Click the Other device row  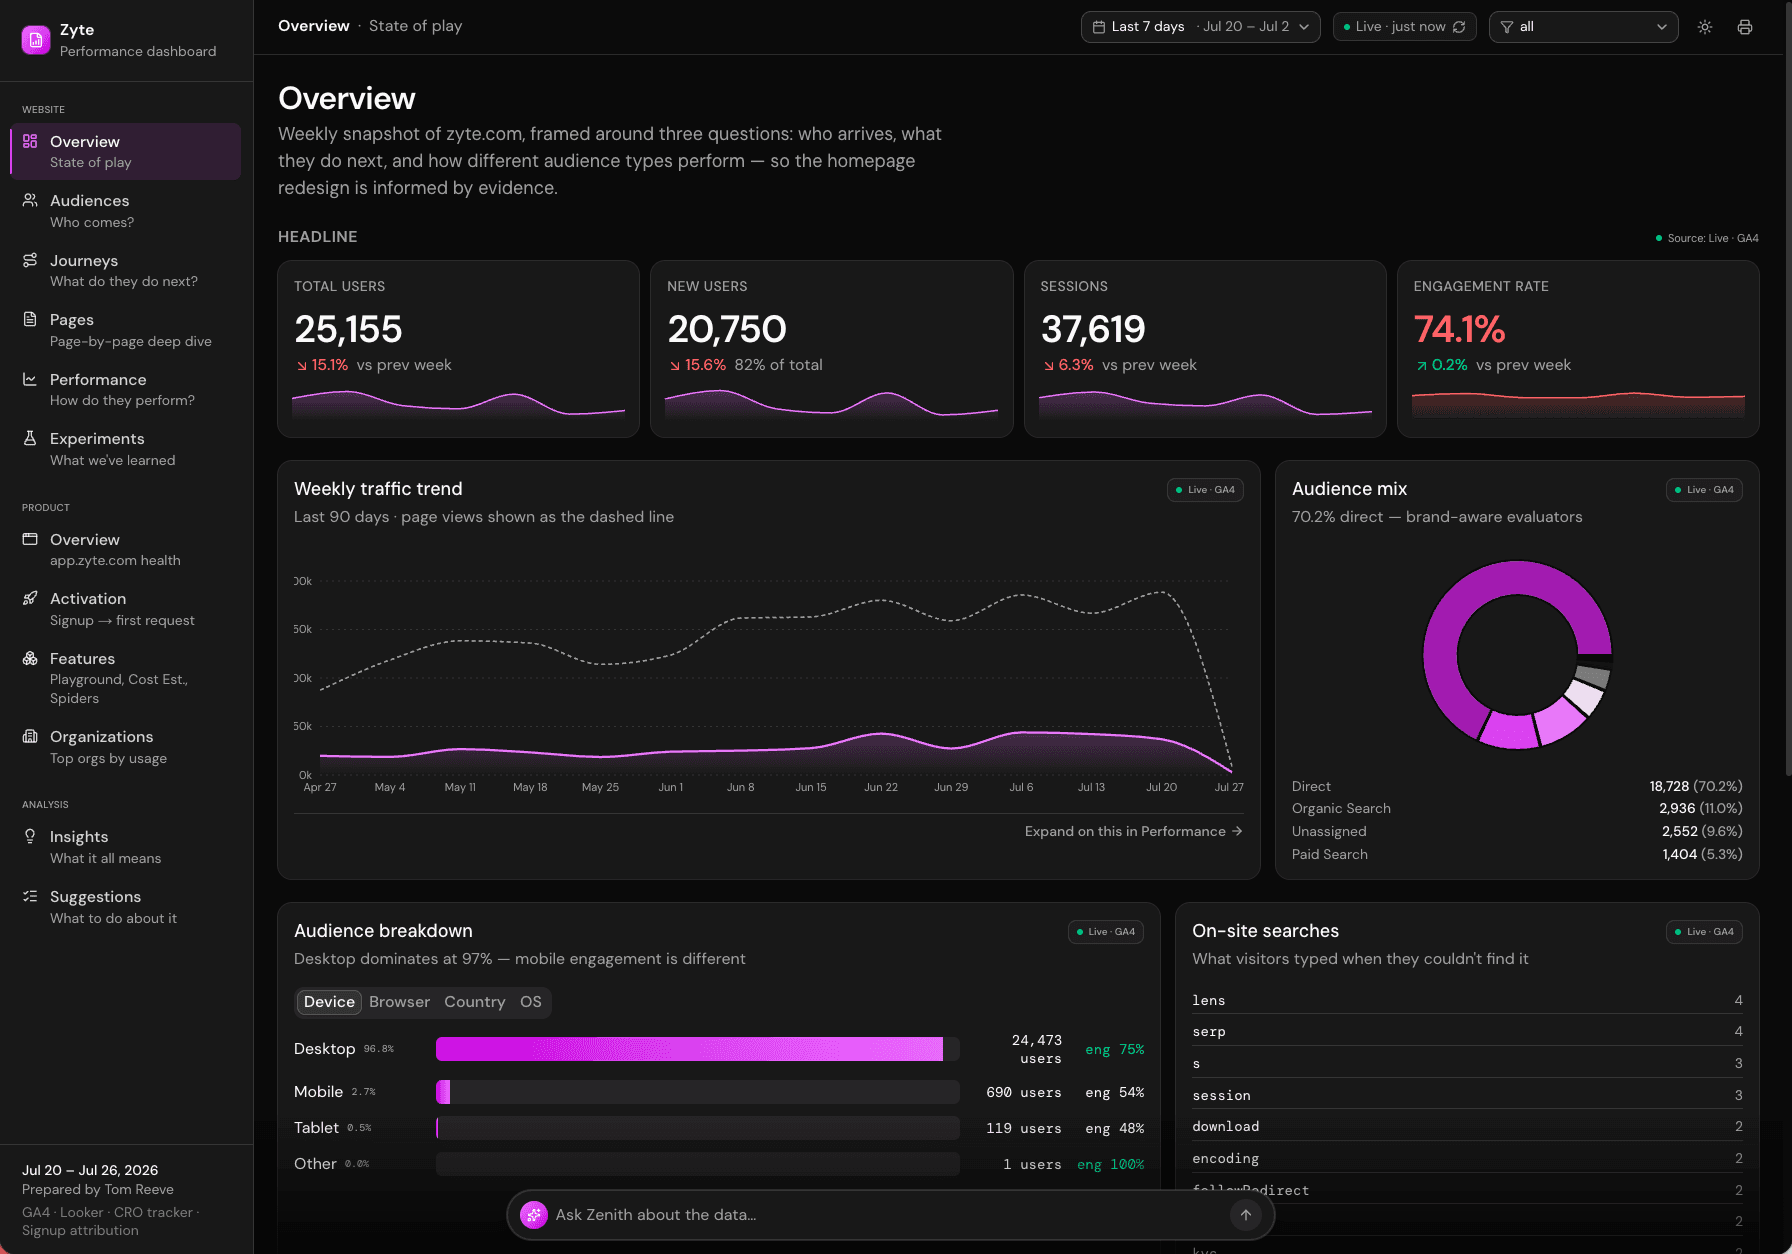pos(719,1164)
